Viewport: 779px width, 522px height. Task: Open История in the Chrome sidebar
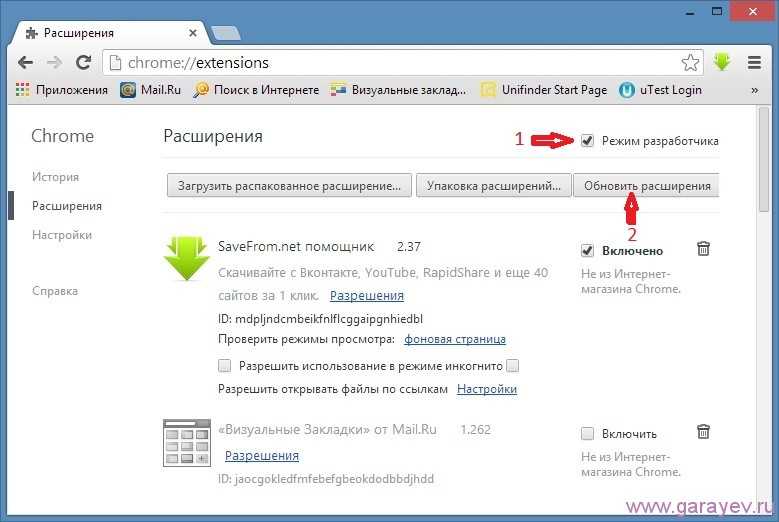[x=55, y=177]
